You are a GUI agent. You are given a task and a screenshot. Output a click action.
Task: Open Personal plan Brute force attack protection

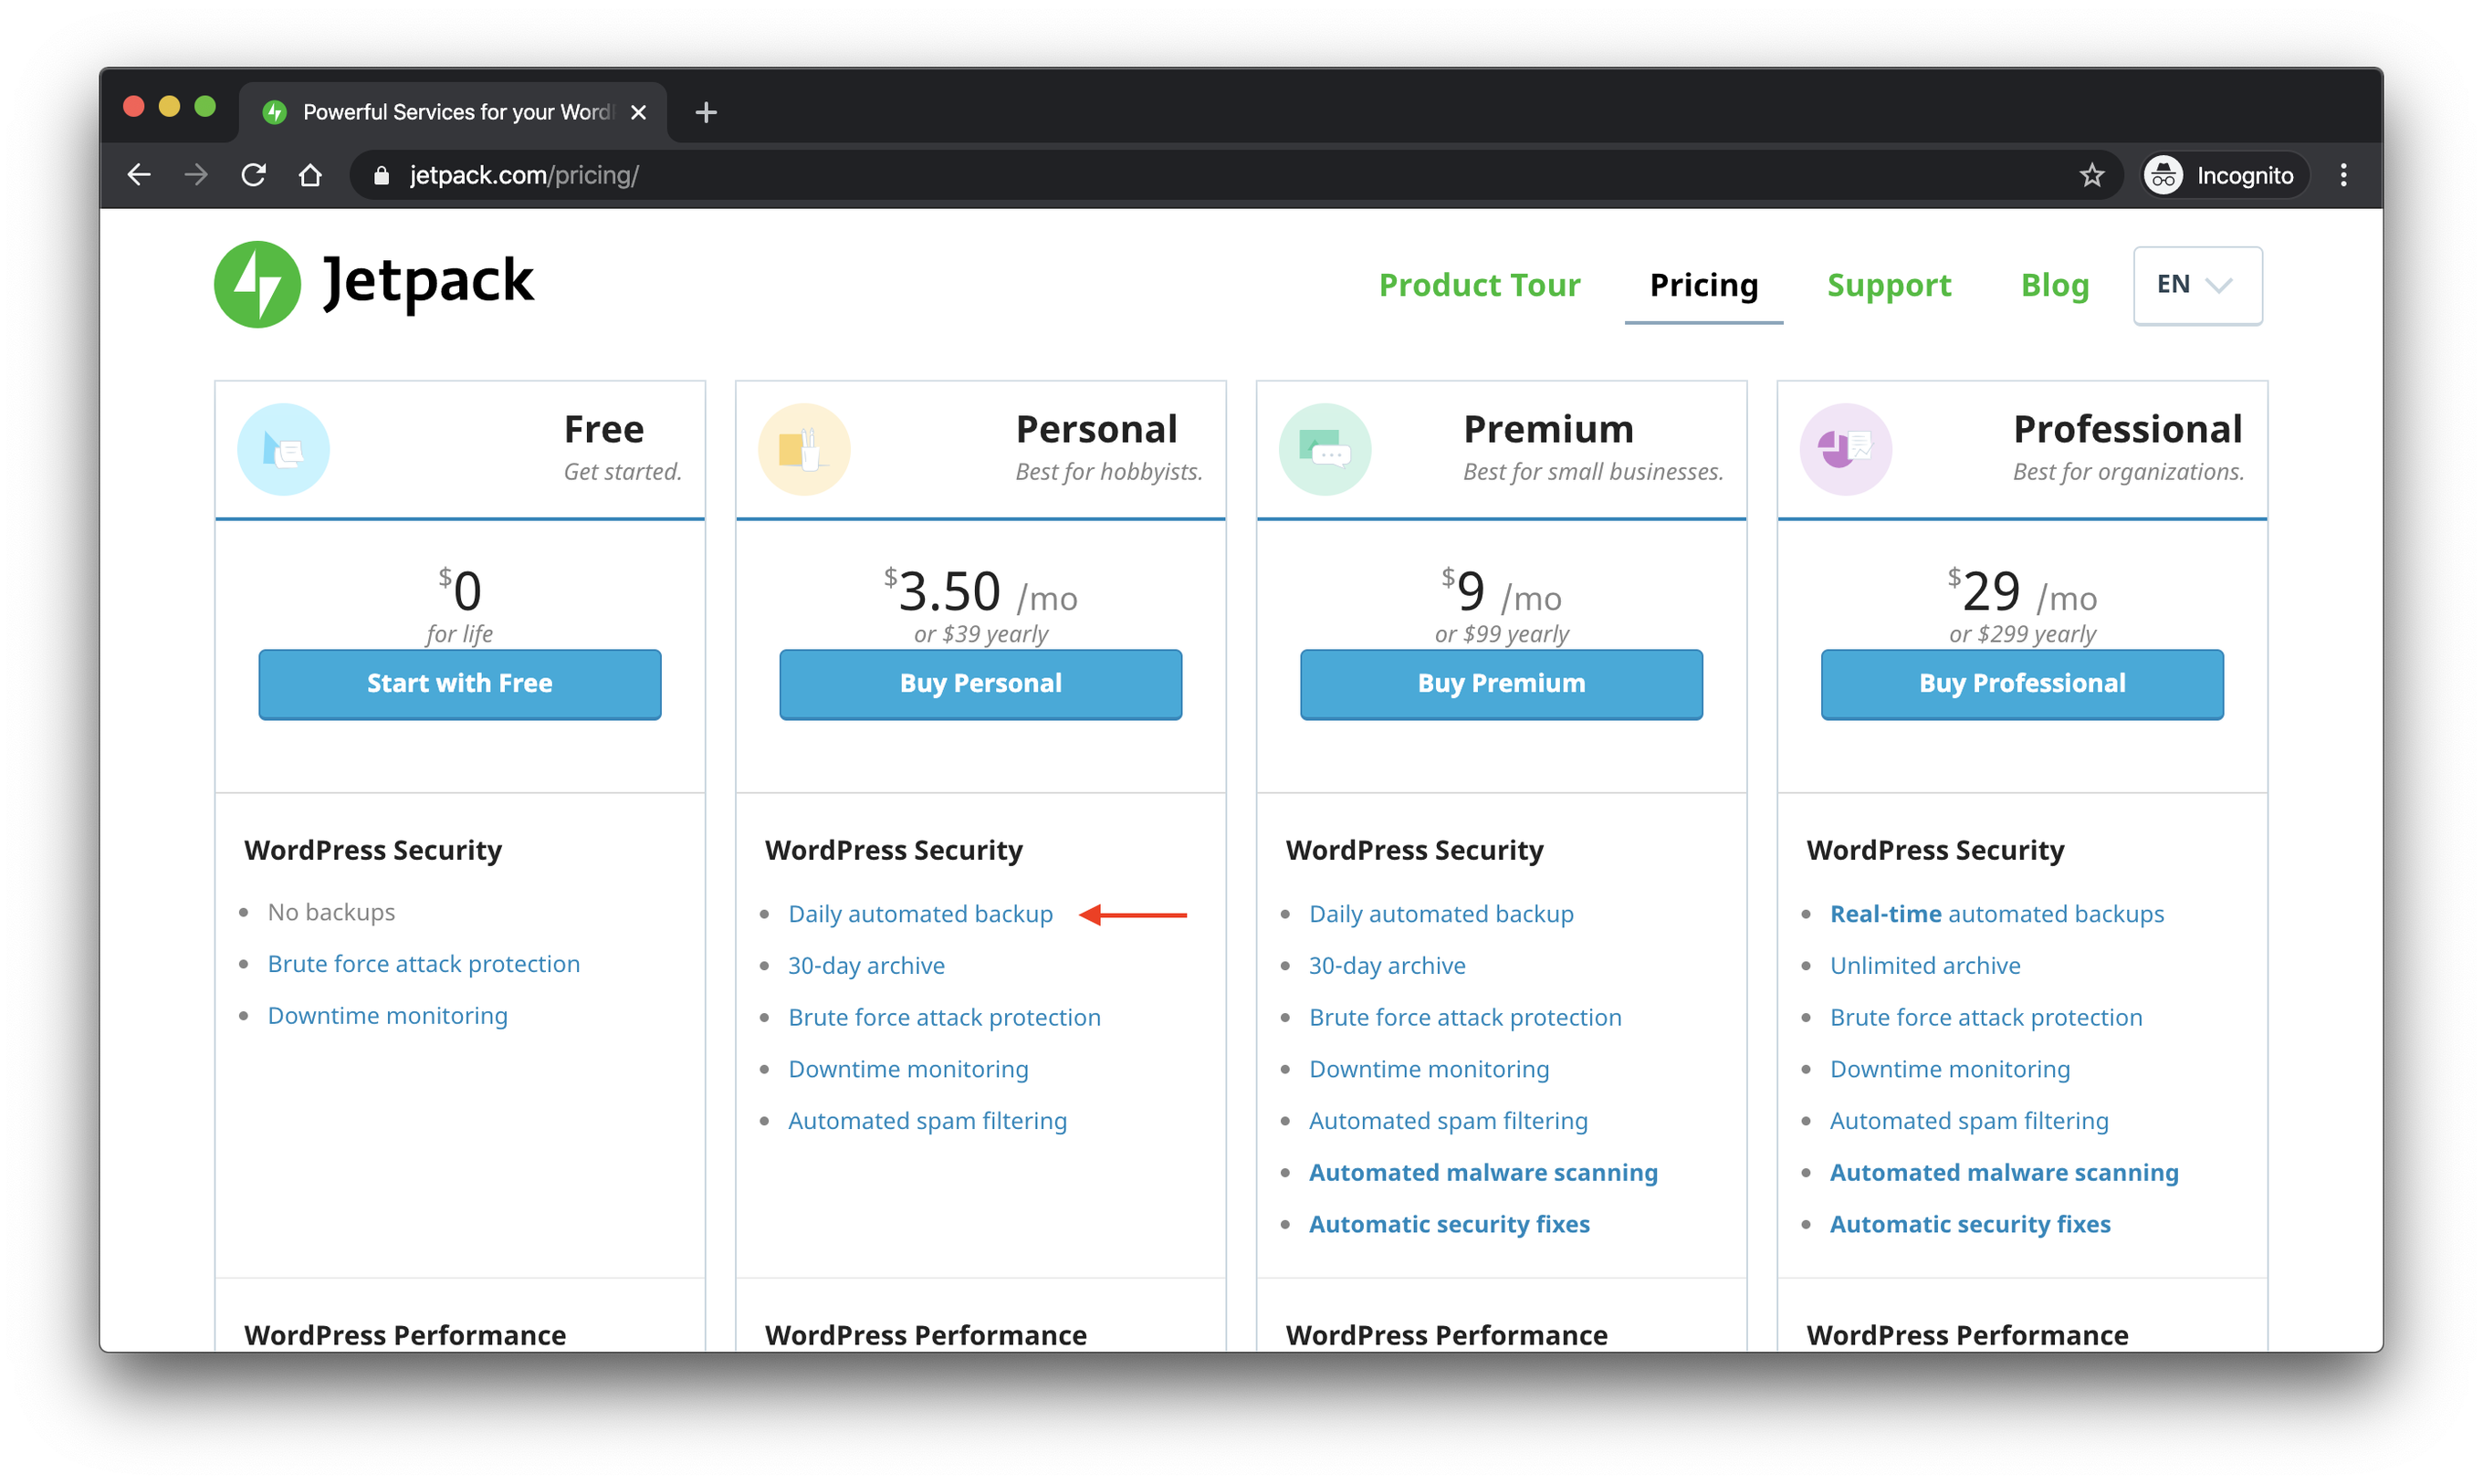pyautogui.click(x=944, y=1017)
